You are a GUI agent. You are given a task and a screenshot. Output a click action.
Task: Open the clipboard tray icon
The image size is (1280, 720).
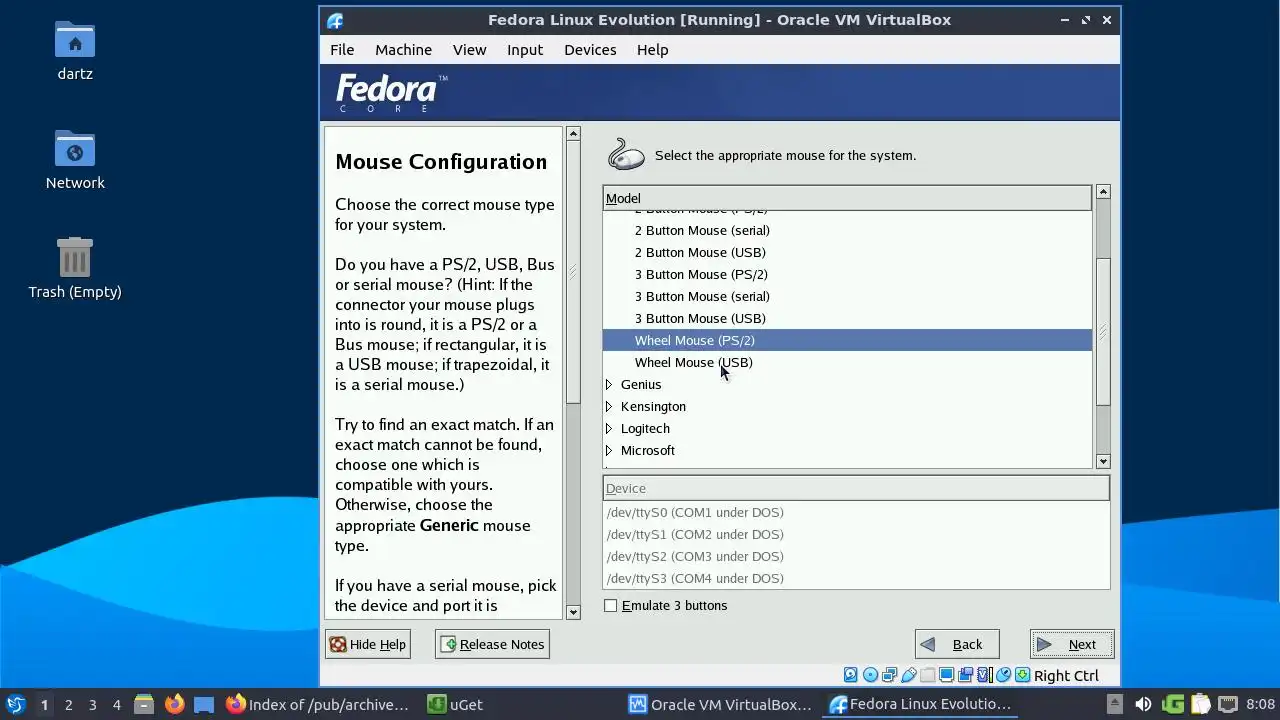(x=1201, y=704)
